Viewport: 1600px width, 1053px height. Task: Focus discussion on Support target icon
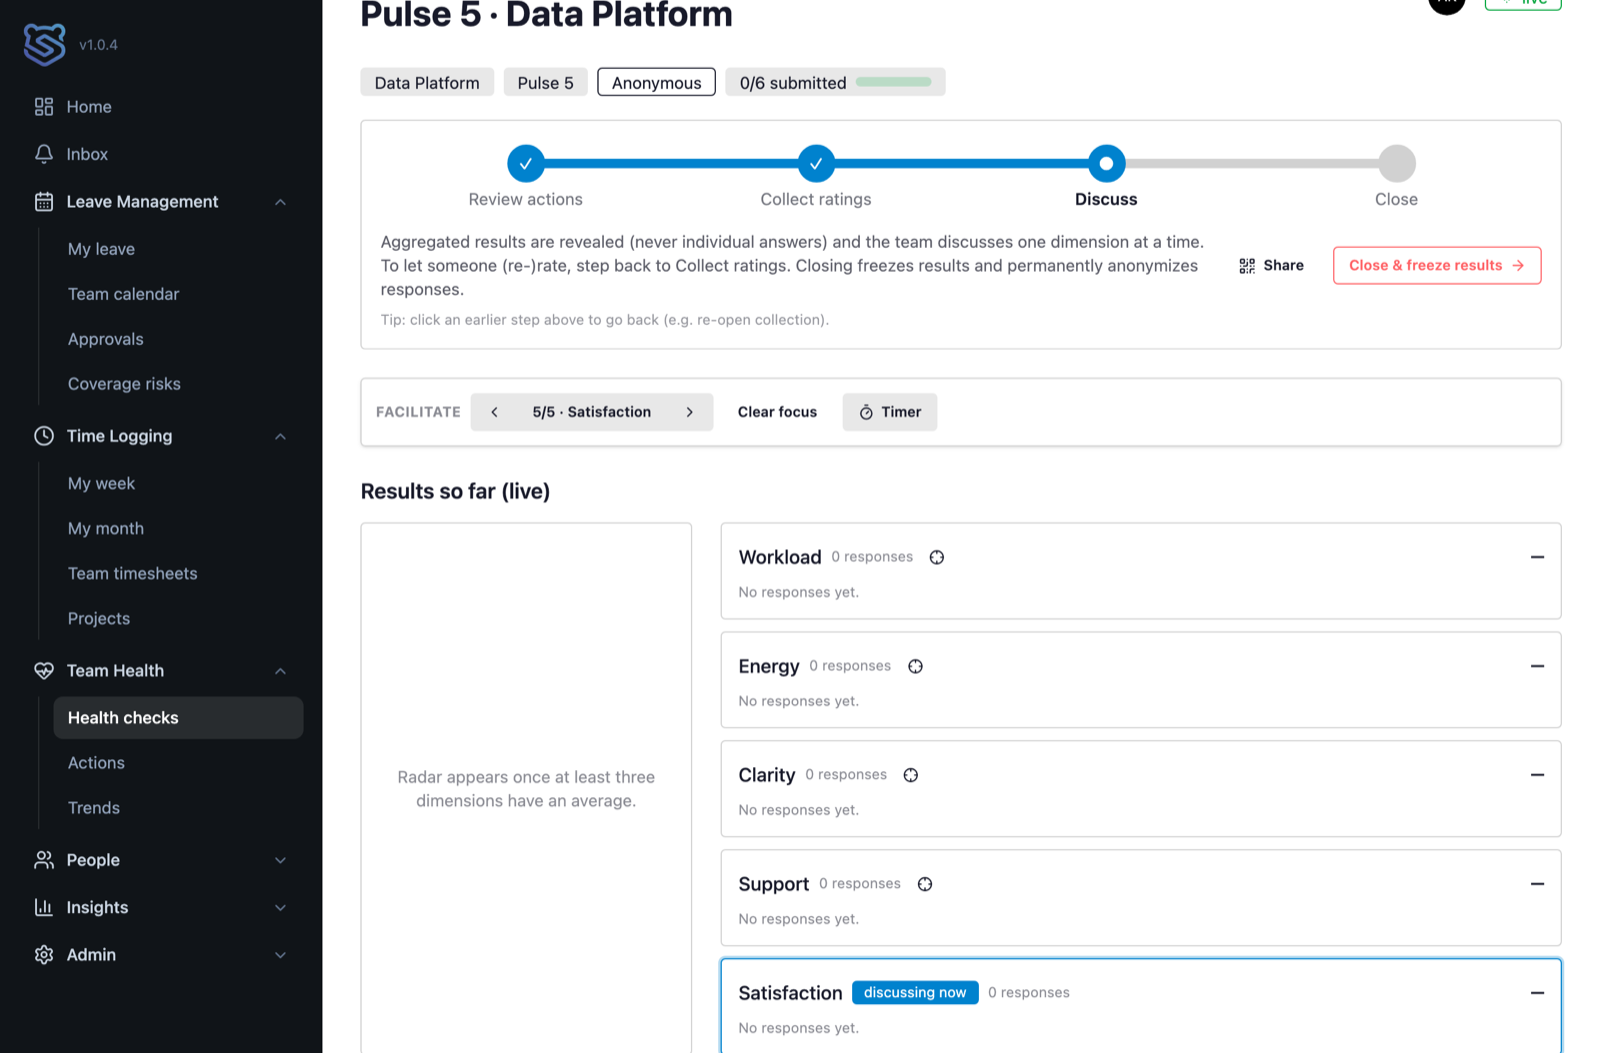925,884
